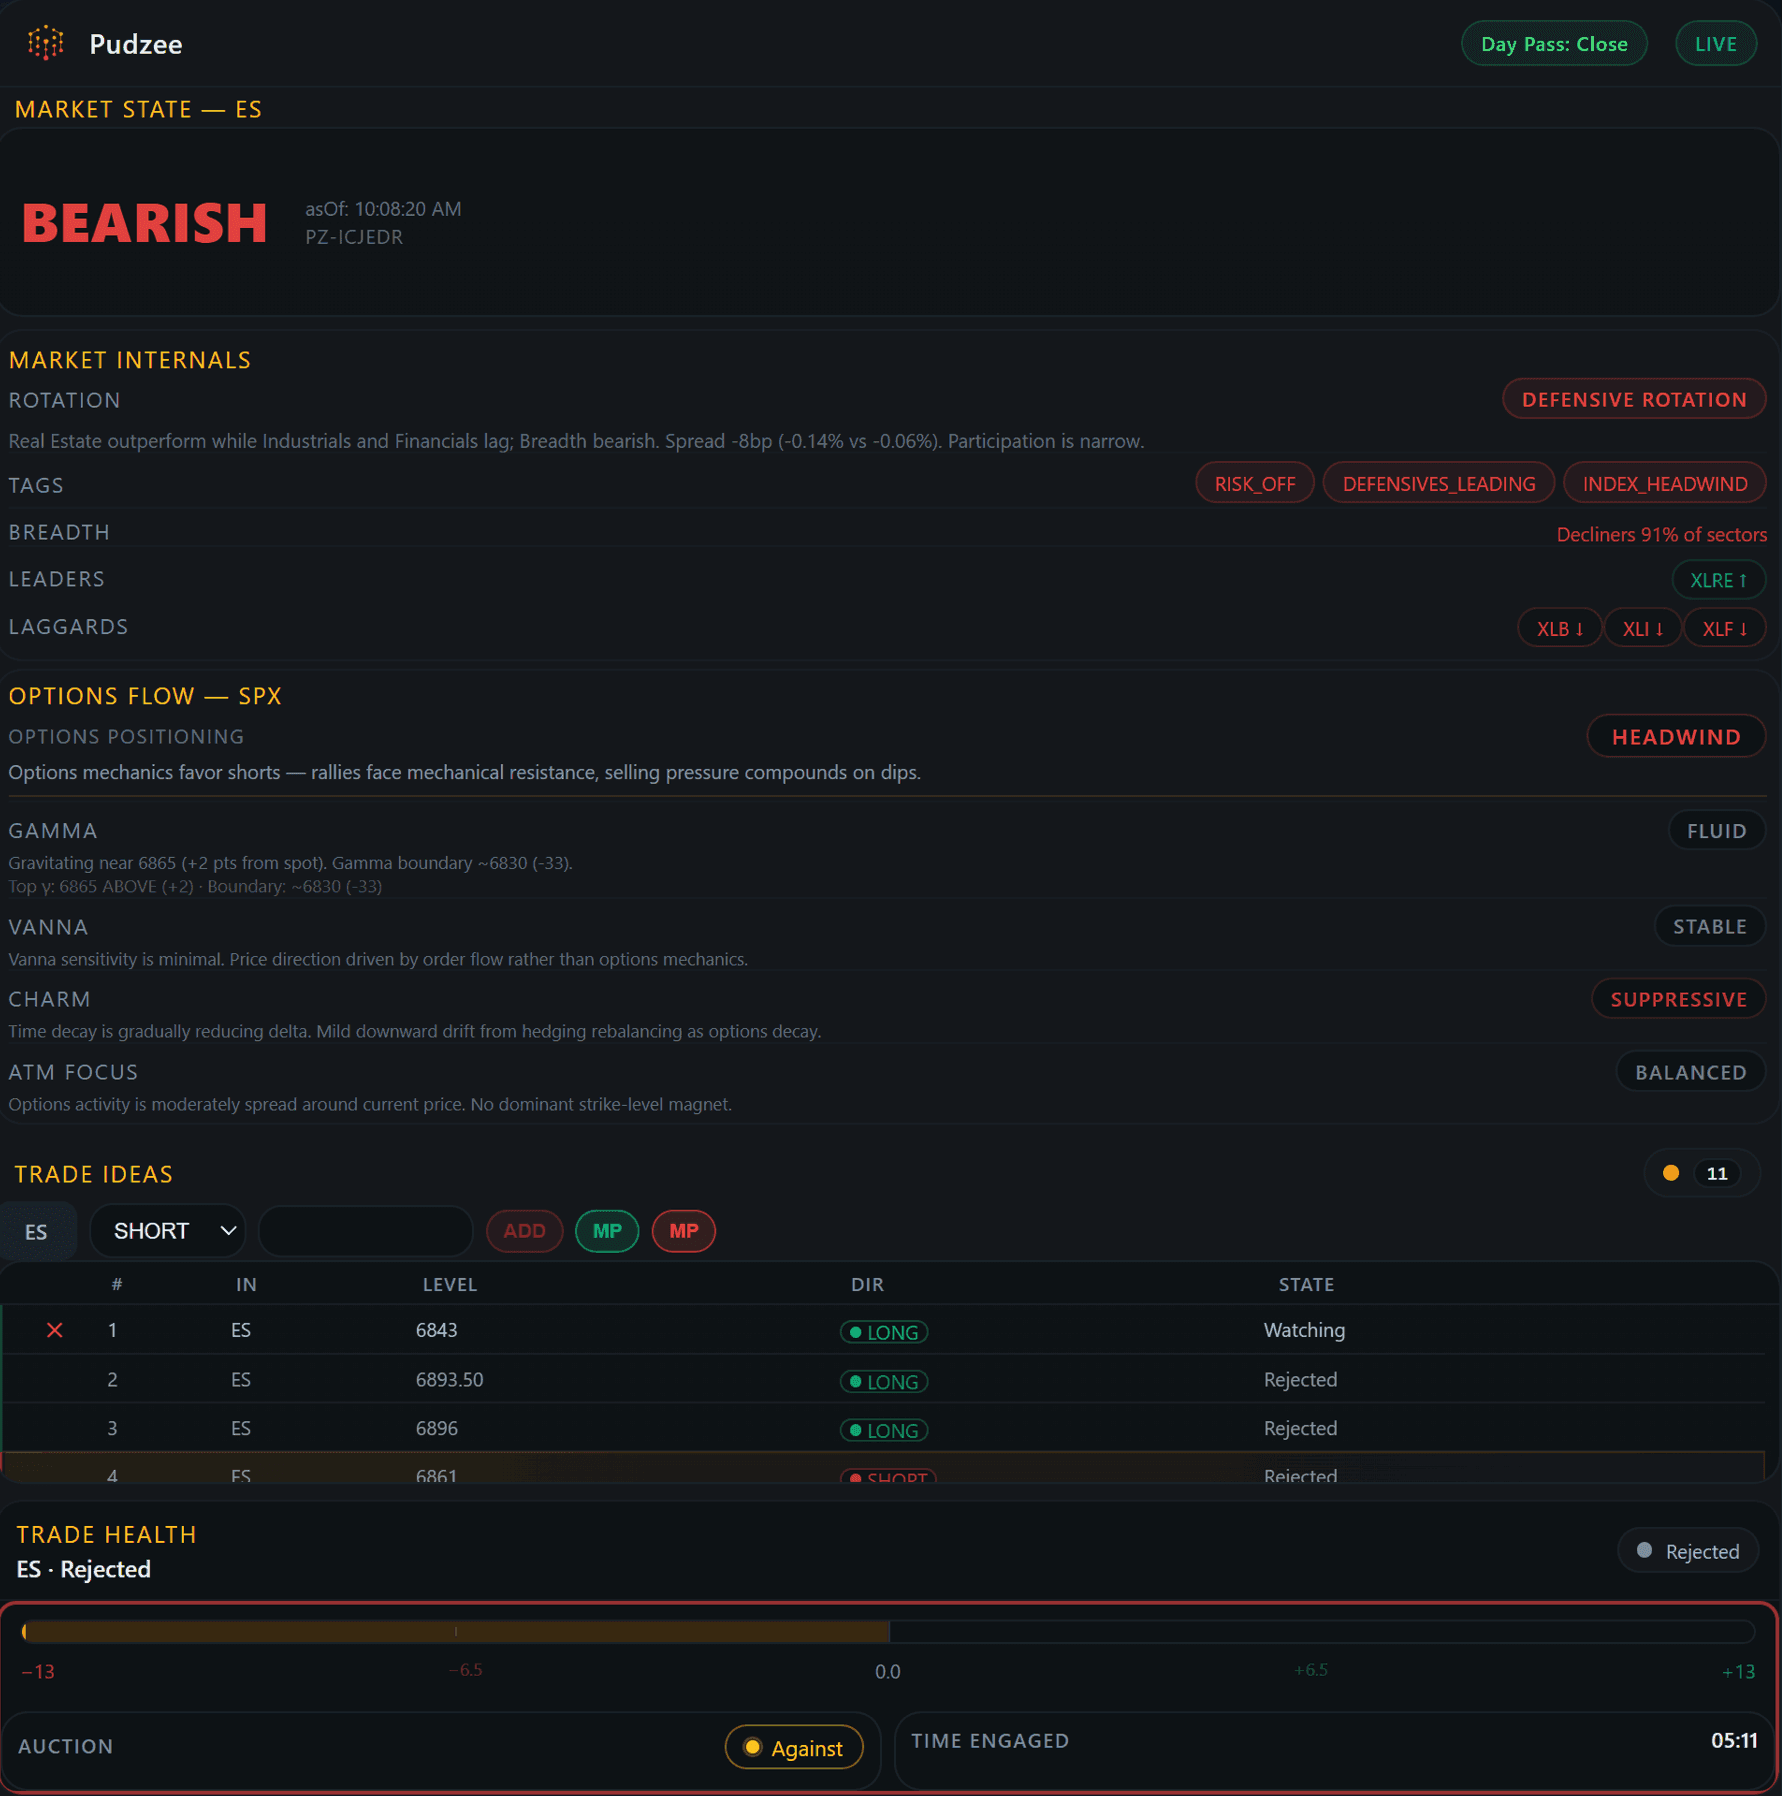The width and height of the screenshot is (1782, 1796).
Task: Click the green MP icon
Action: click(607, 1231)
